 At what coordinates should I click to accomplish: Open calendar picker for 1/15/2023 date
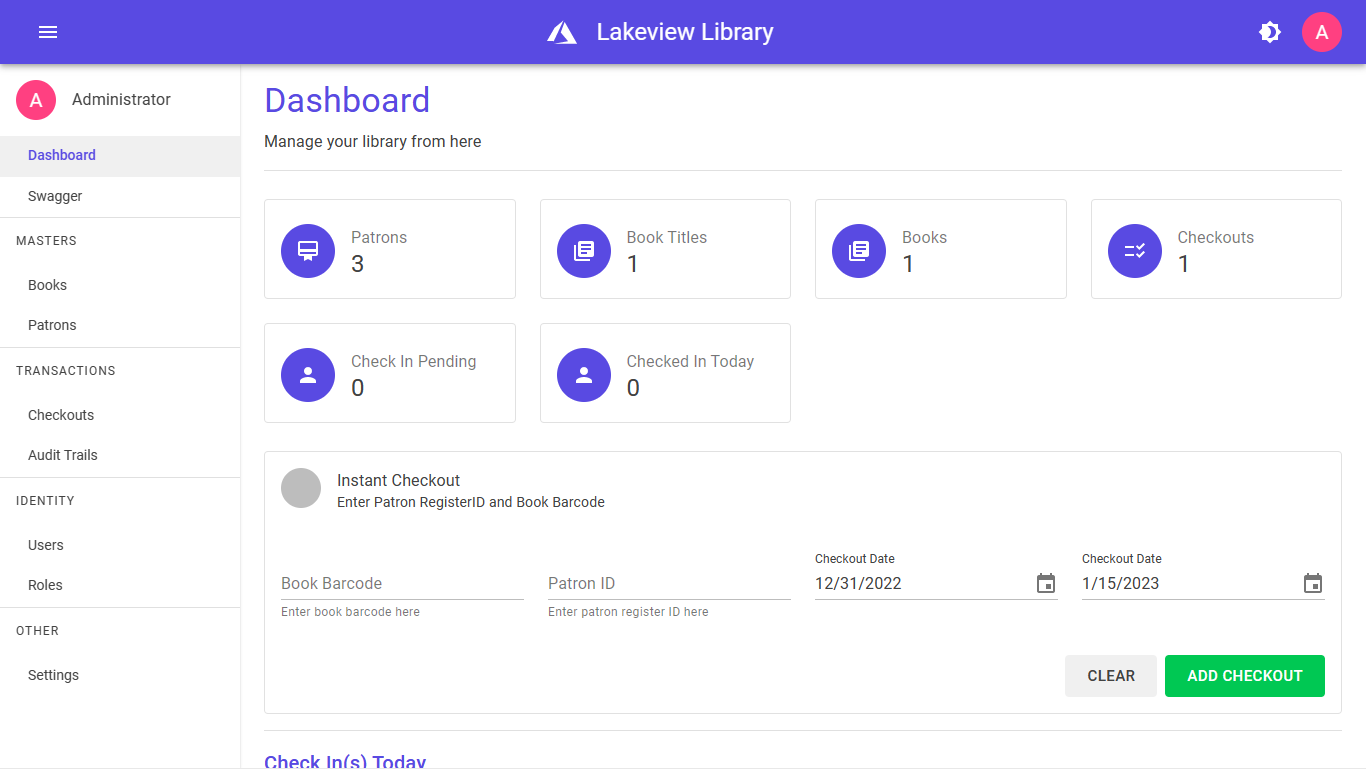1313,583
